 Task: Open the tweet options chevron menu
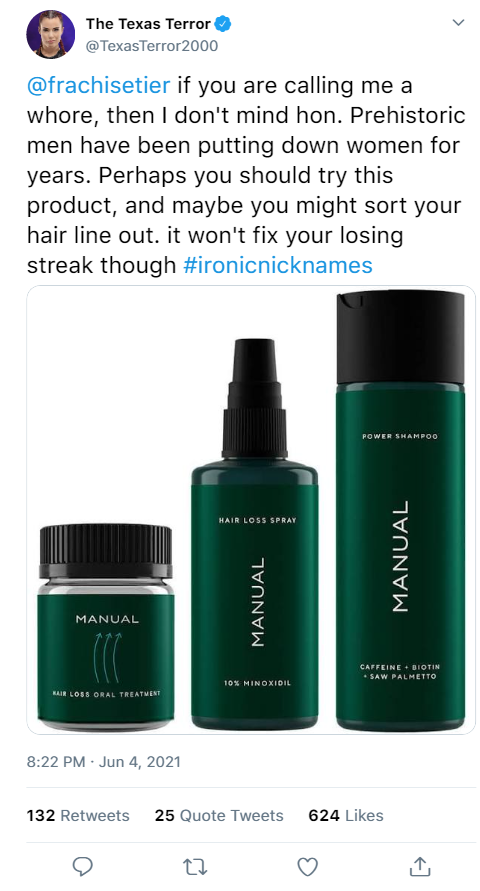pyautogui.click(x=458, y=23)
